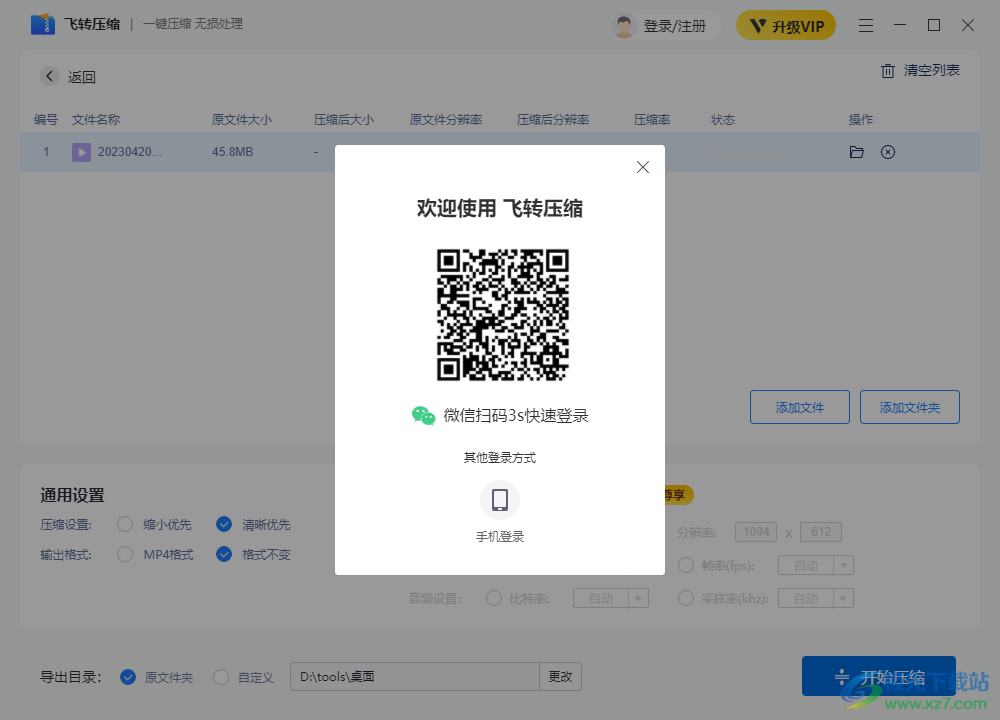Choose 原文件夹 as export directory

128,677
